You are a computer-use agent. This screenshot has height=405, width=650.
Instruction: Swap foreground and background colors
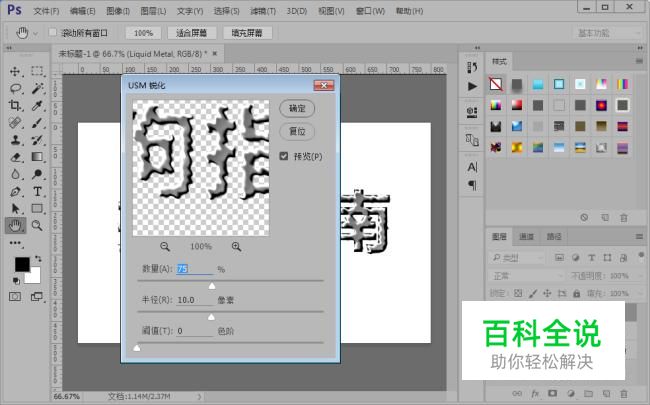tap(38, 259)
